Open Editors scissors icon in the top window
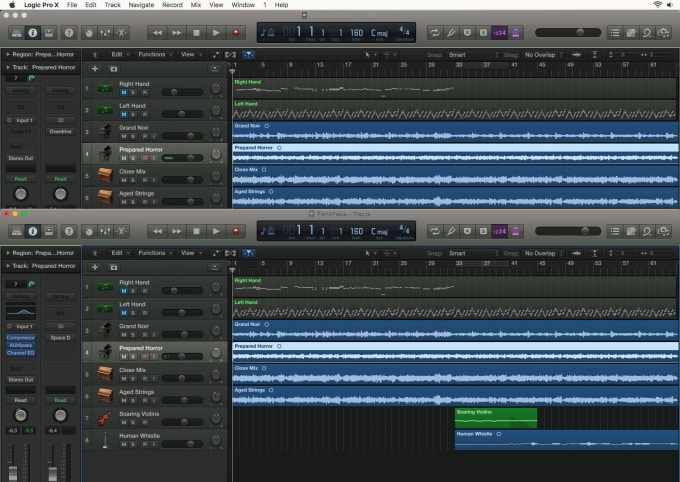 (x=121, y=33)
